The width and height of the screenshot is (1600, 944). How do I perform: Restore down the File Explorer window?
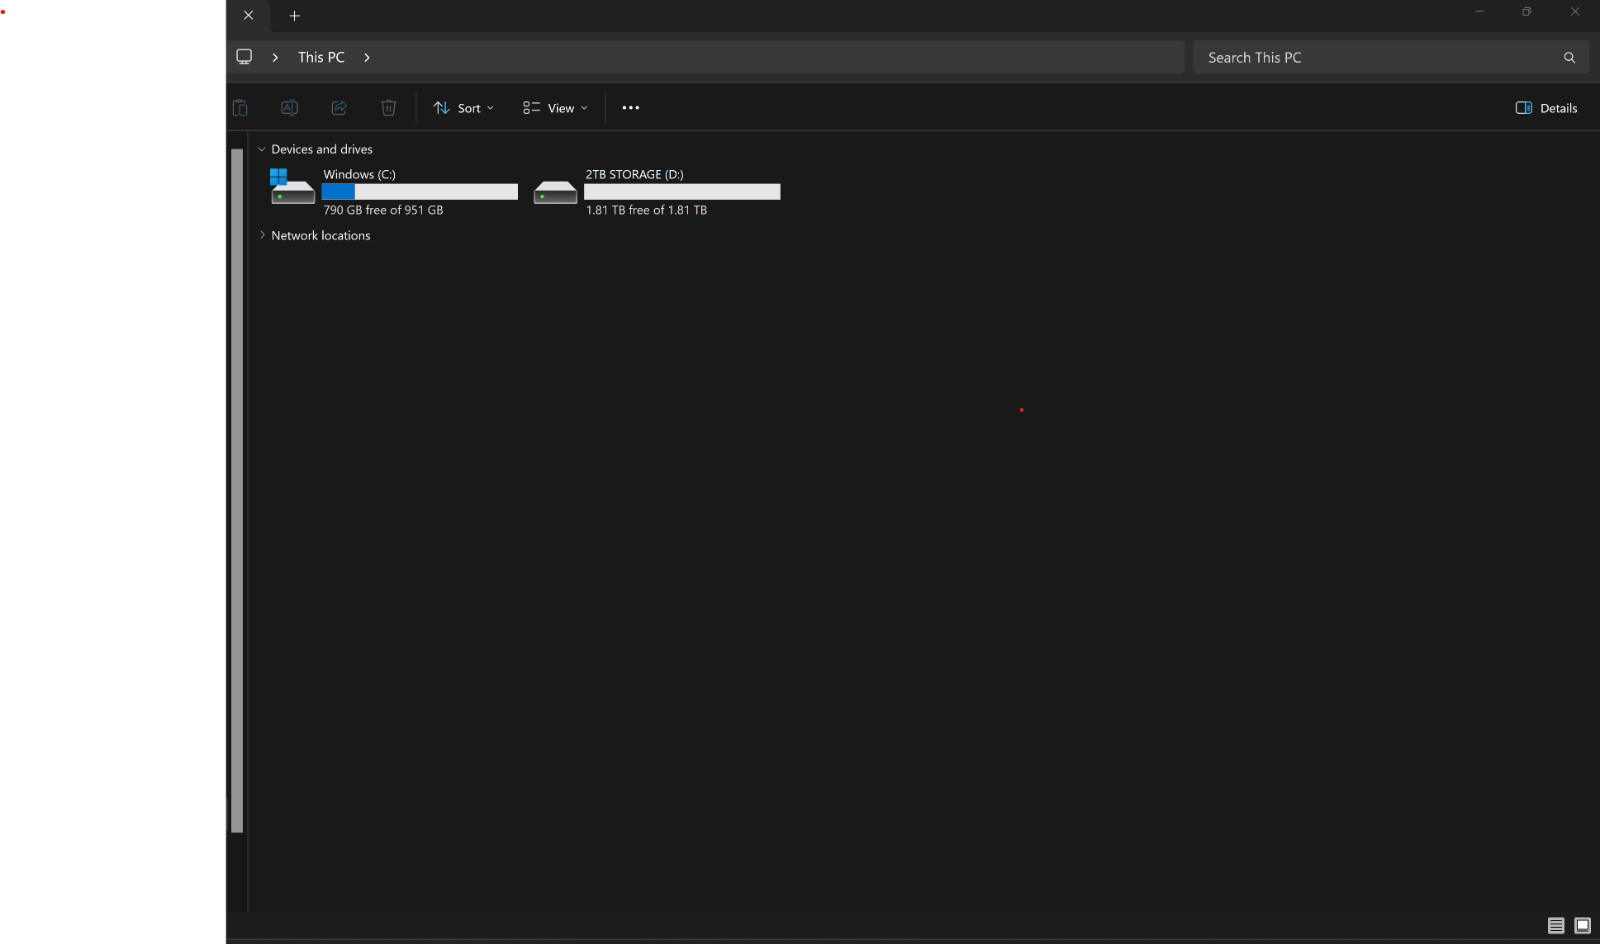click(1526, 12)
